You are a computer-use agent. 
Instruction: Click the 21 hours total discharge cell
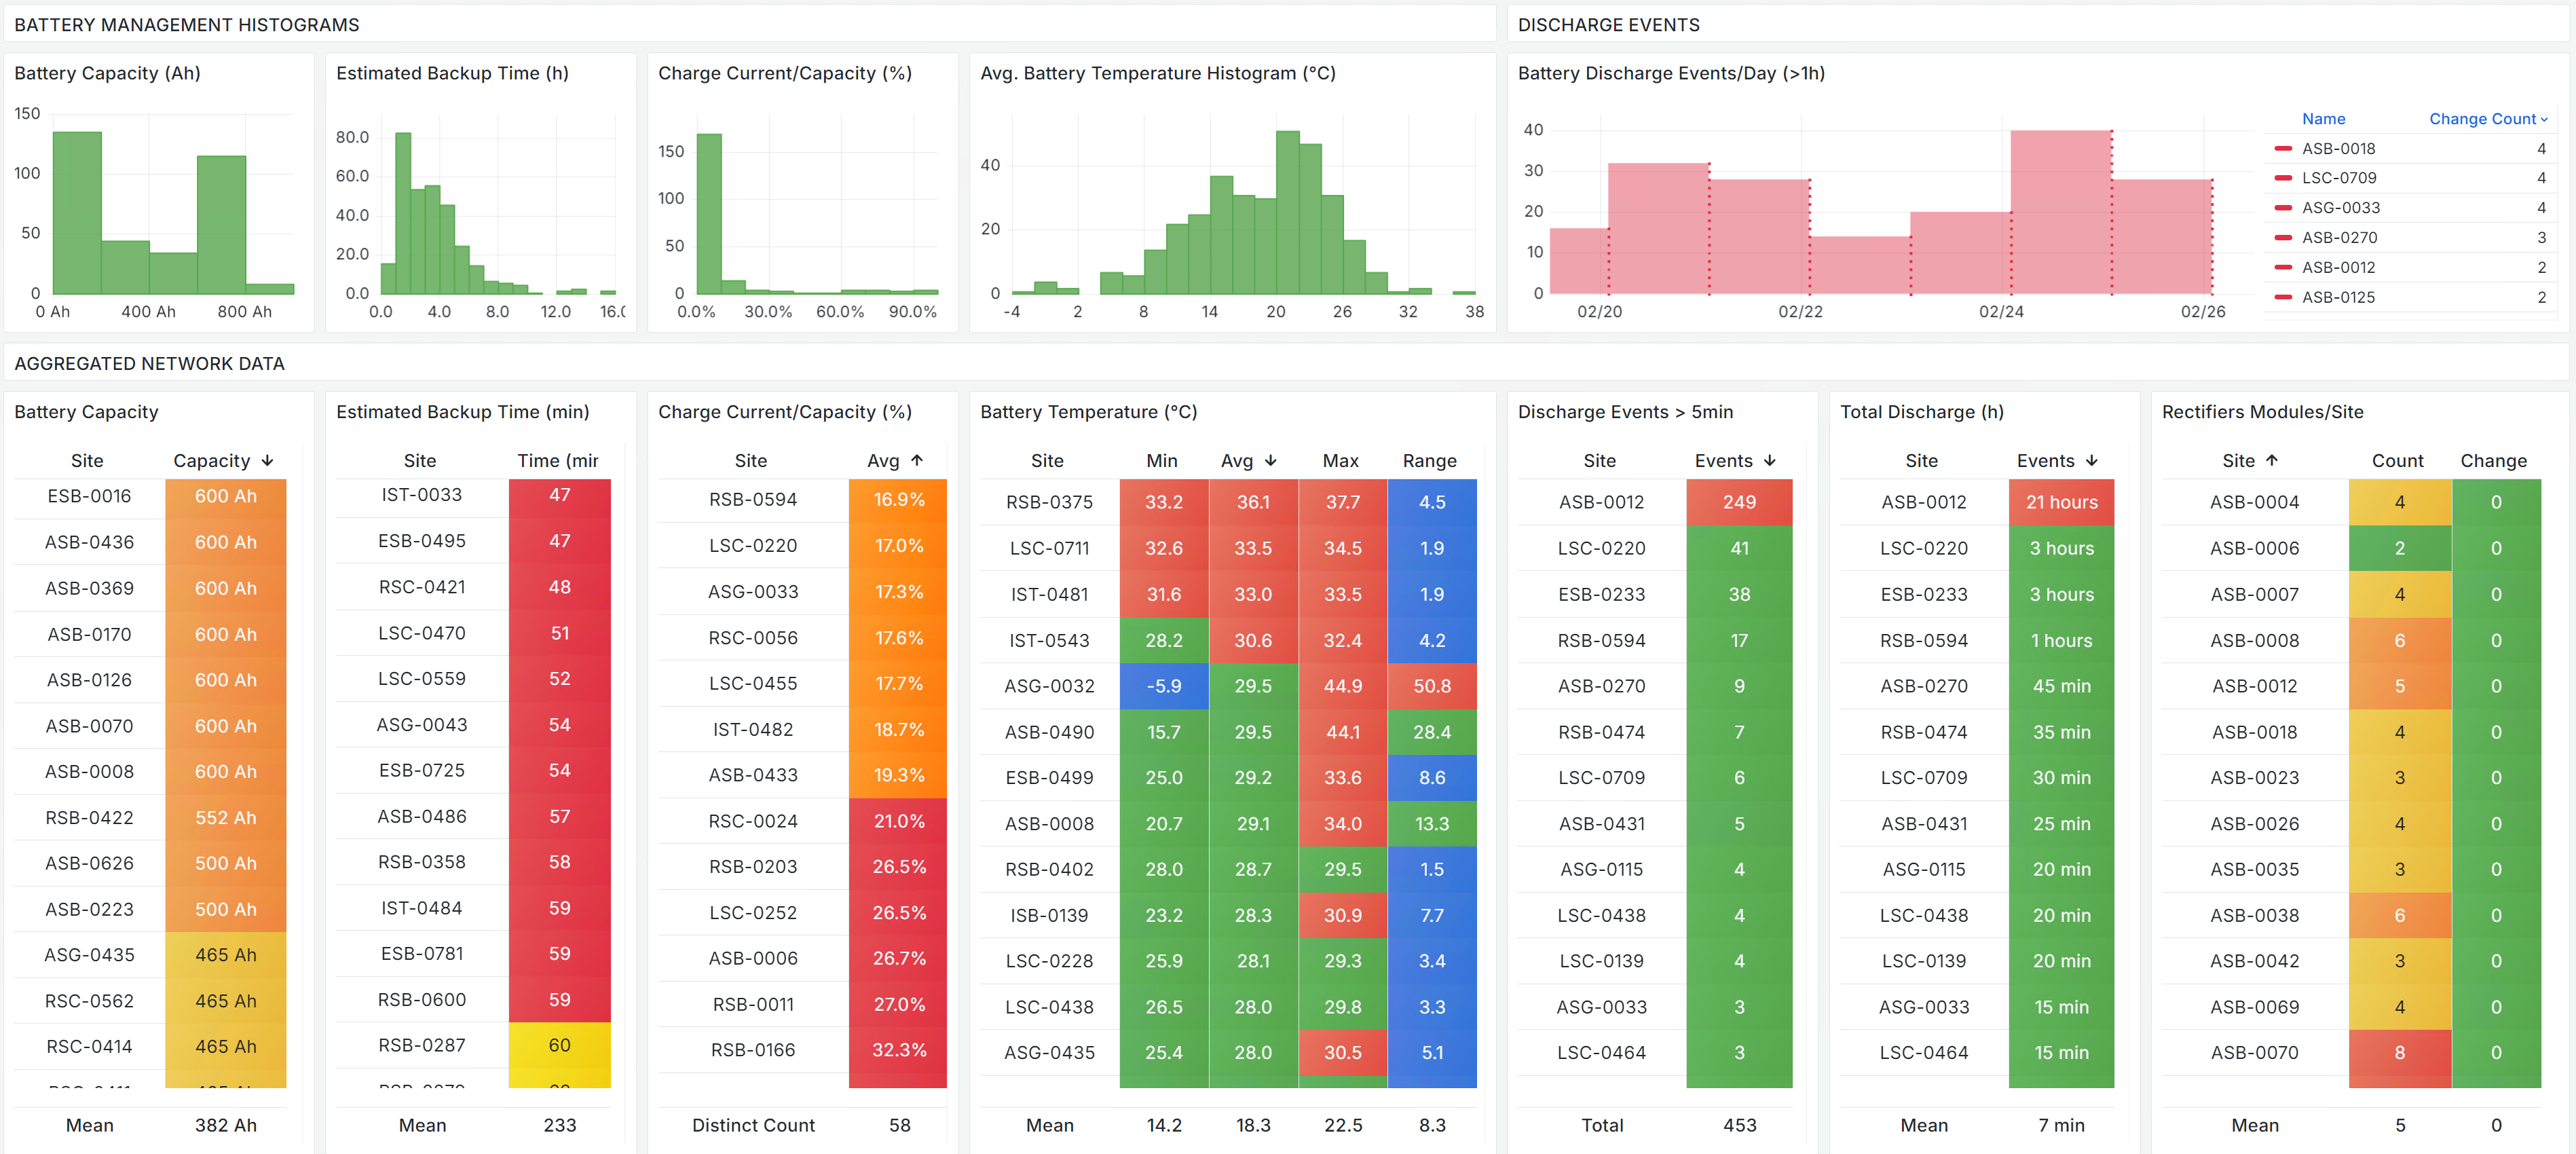pos(2061,502)
